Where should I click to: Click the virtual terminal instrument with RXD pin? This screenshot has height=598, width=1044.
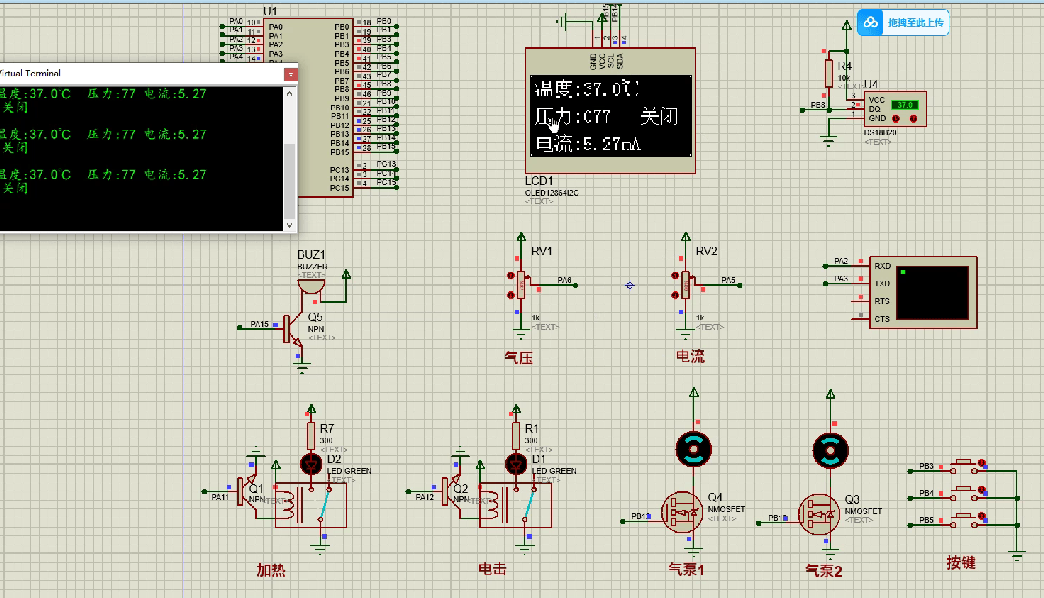click(x=922, y=293)
